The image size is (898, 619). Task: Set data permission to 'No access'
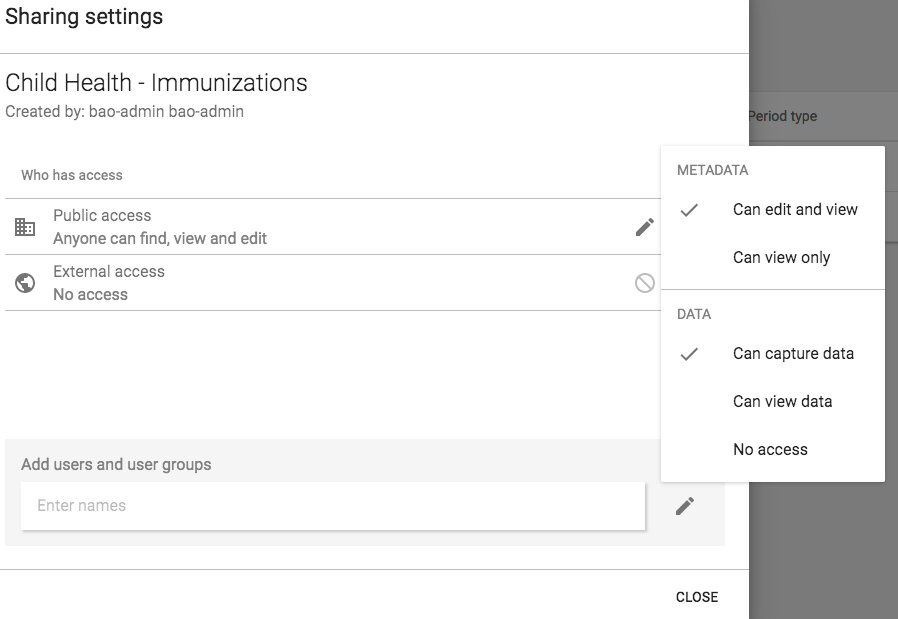[x=770, y=450]
